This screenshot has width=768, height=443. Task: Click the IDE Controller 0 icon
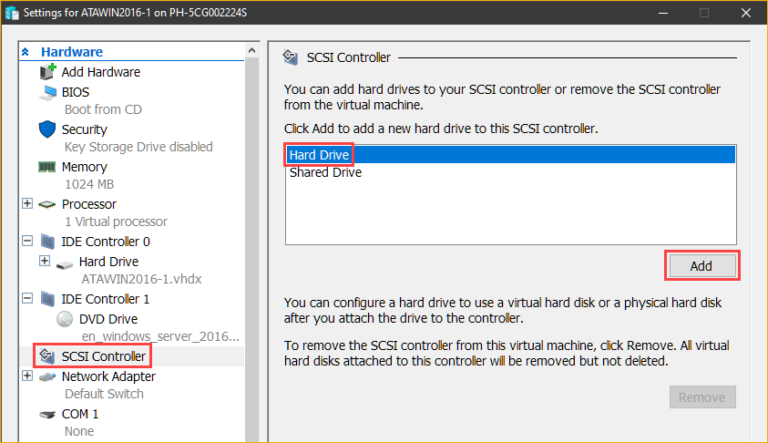pos(48,241)
